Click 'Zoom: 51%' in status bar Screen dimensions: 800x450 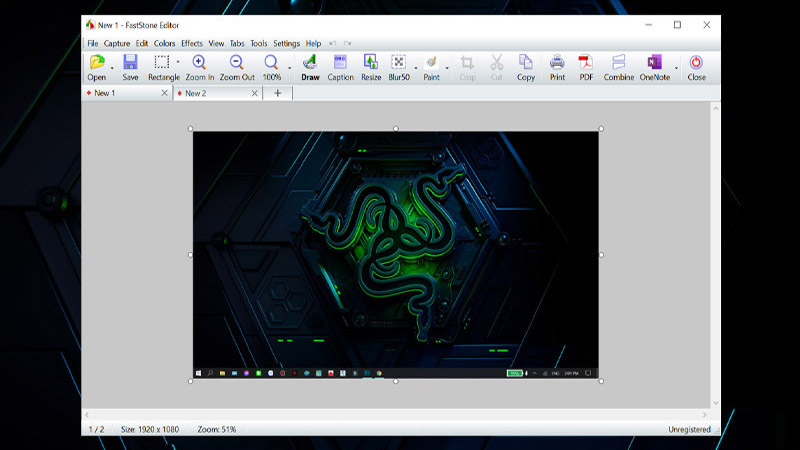click(x=217, y=430)
